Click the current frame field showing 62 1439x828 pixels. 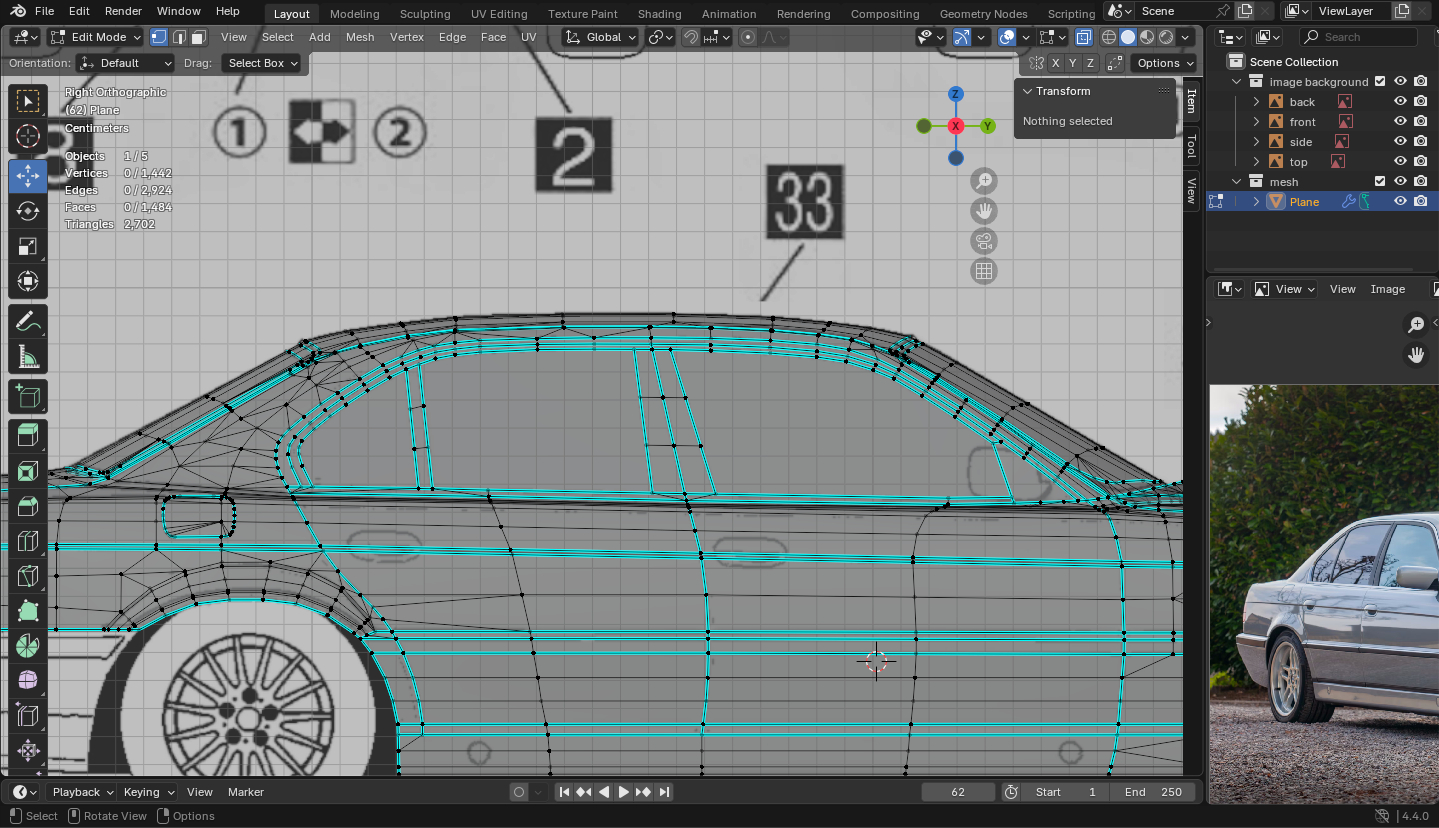tap(957, 792)
